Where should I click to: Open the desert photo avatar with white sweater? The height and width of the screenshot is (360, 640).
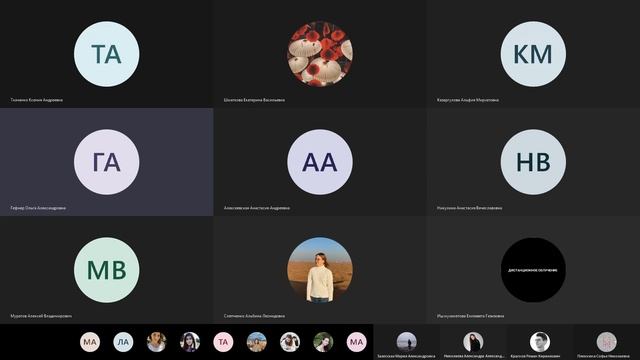320,270
